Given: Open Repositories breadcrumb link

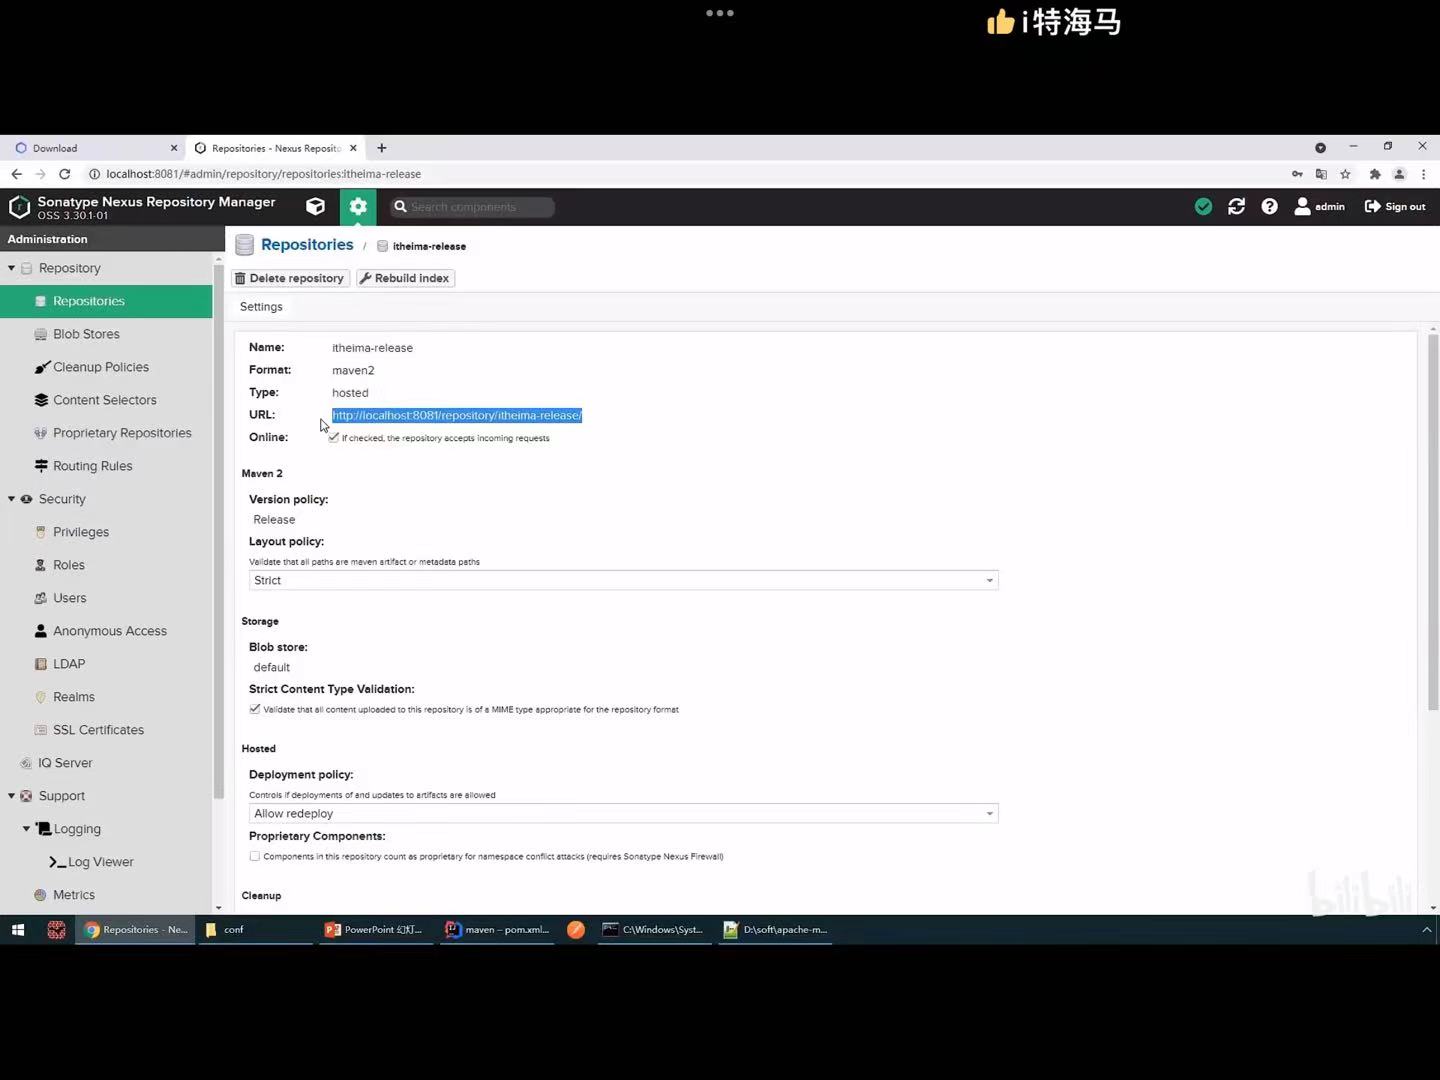Looking at the screenshot, I should [x=307, y=245].
